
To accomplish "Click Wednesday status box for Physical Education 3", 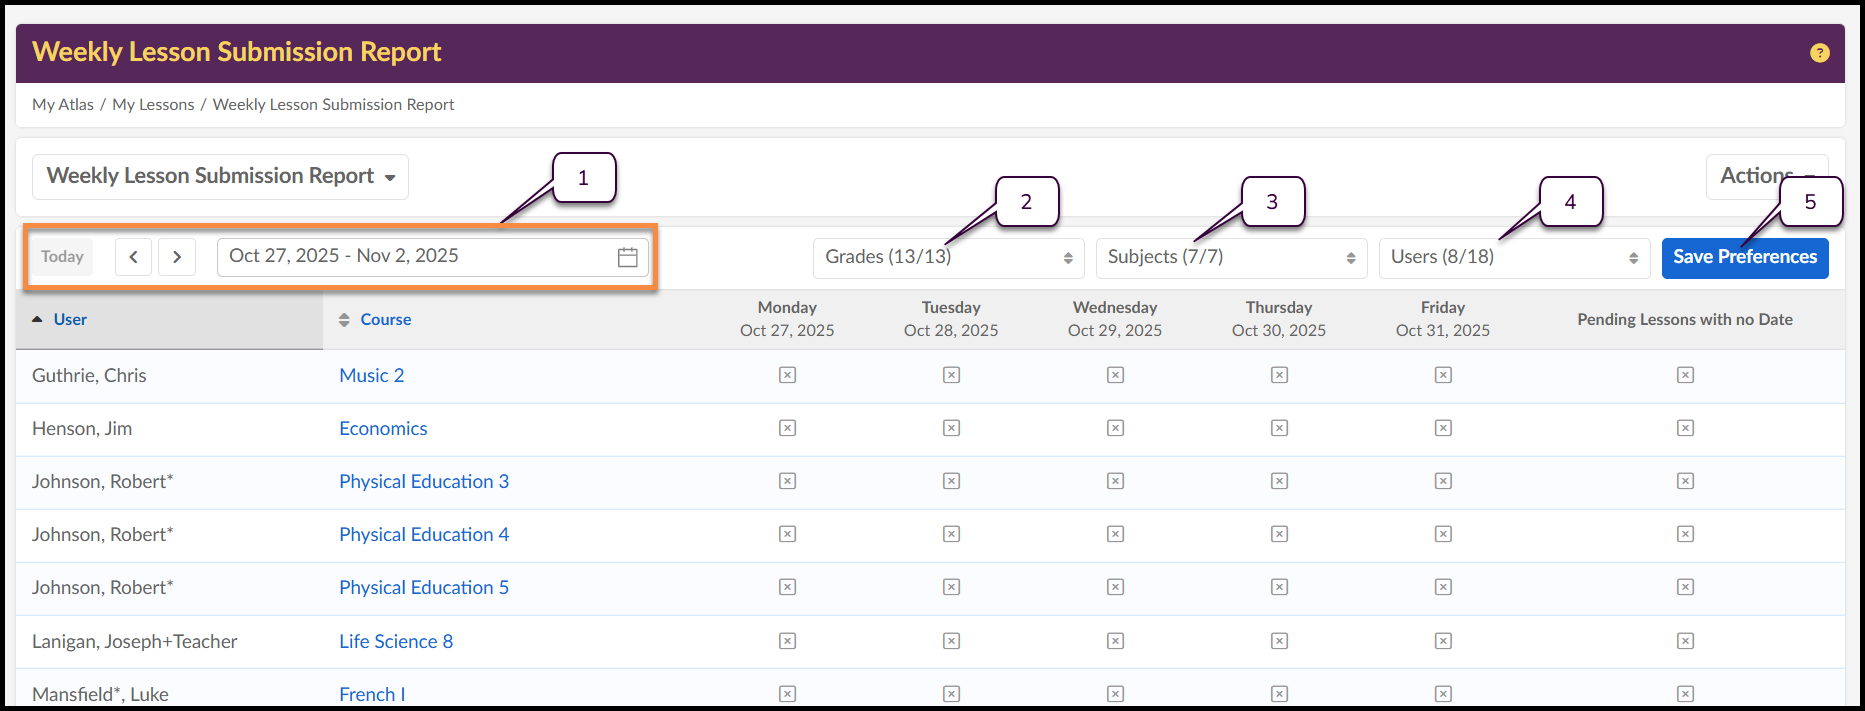I will [x=1115, y=481].
